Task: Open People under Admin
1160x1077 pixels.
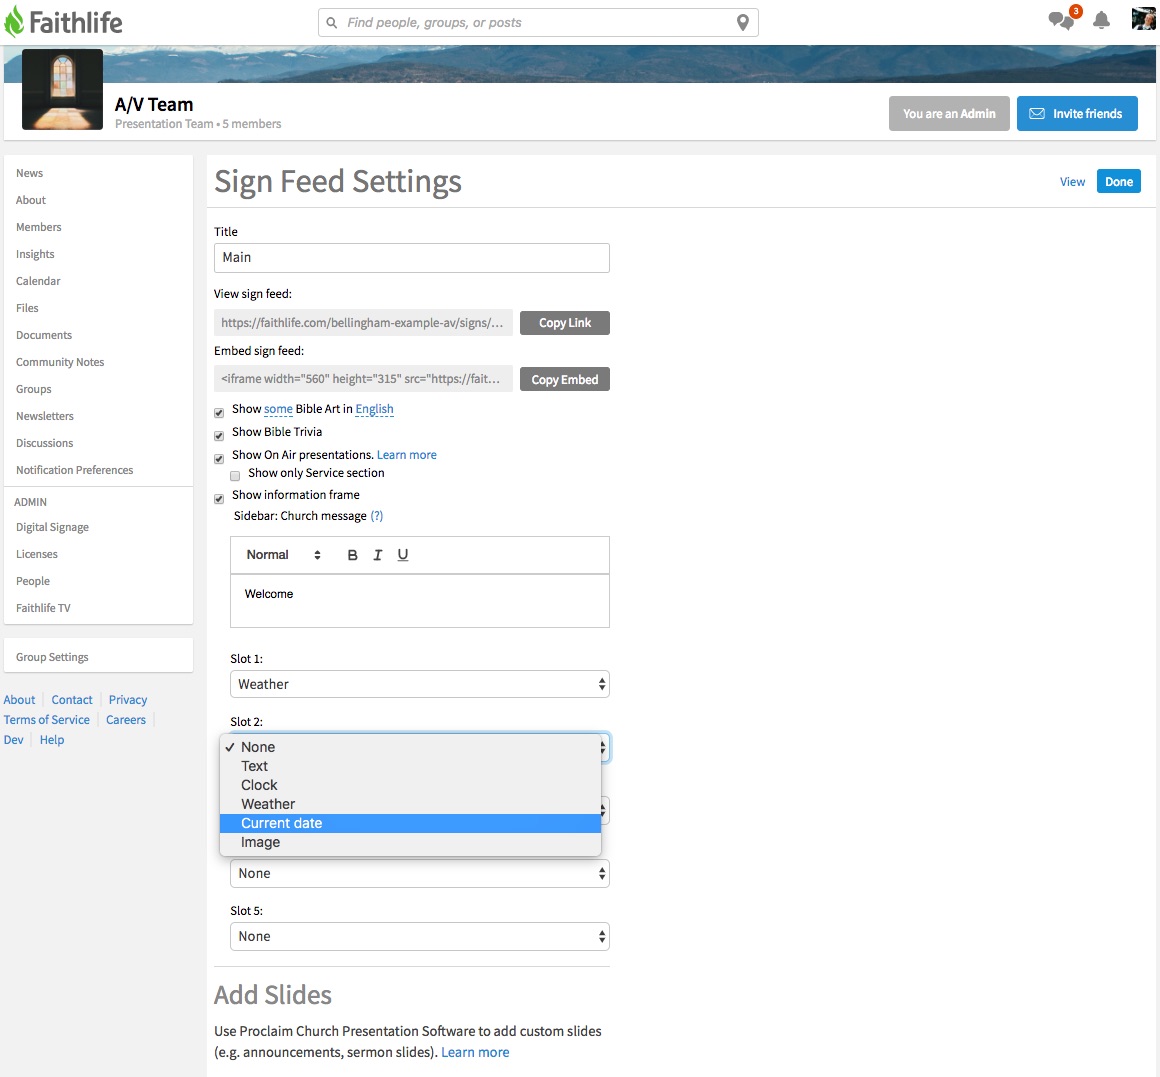Action: [x=33, y=581]
